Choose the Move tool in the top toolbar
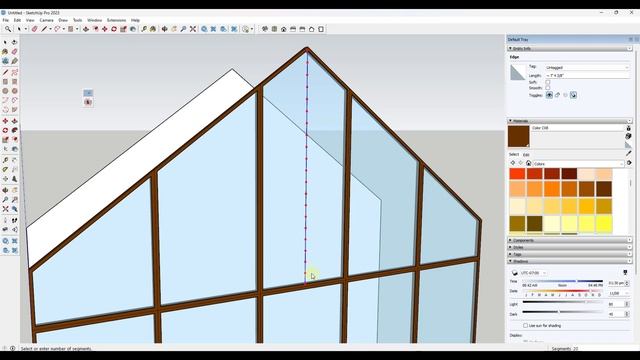Viewport: 640px width, 360px height. [104, 29]
